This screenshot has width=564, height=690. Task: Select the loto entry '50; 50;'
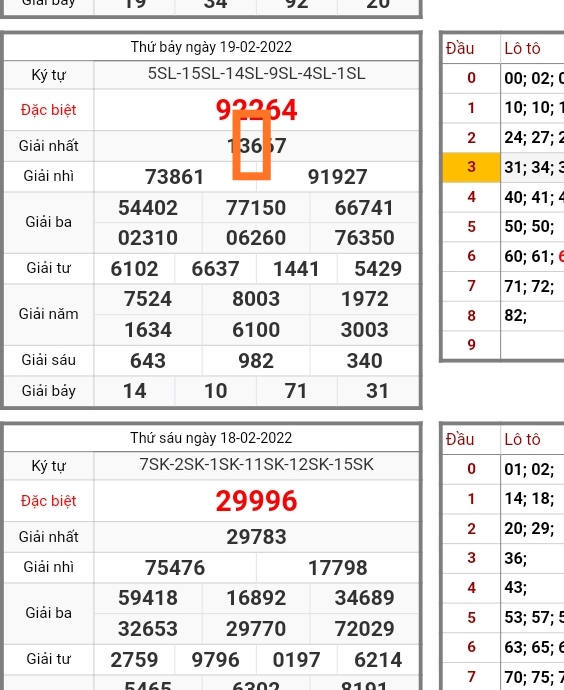(x=529, y=227)
